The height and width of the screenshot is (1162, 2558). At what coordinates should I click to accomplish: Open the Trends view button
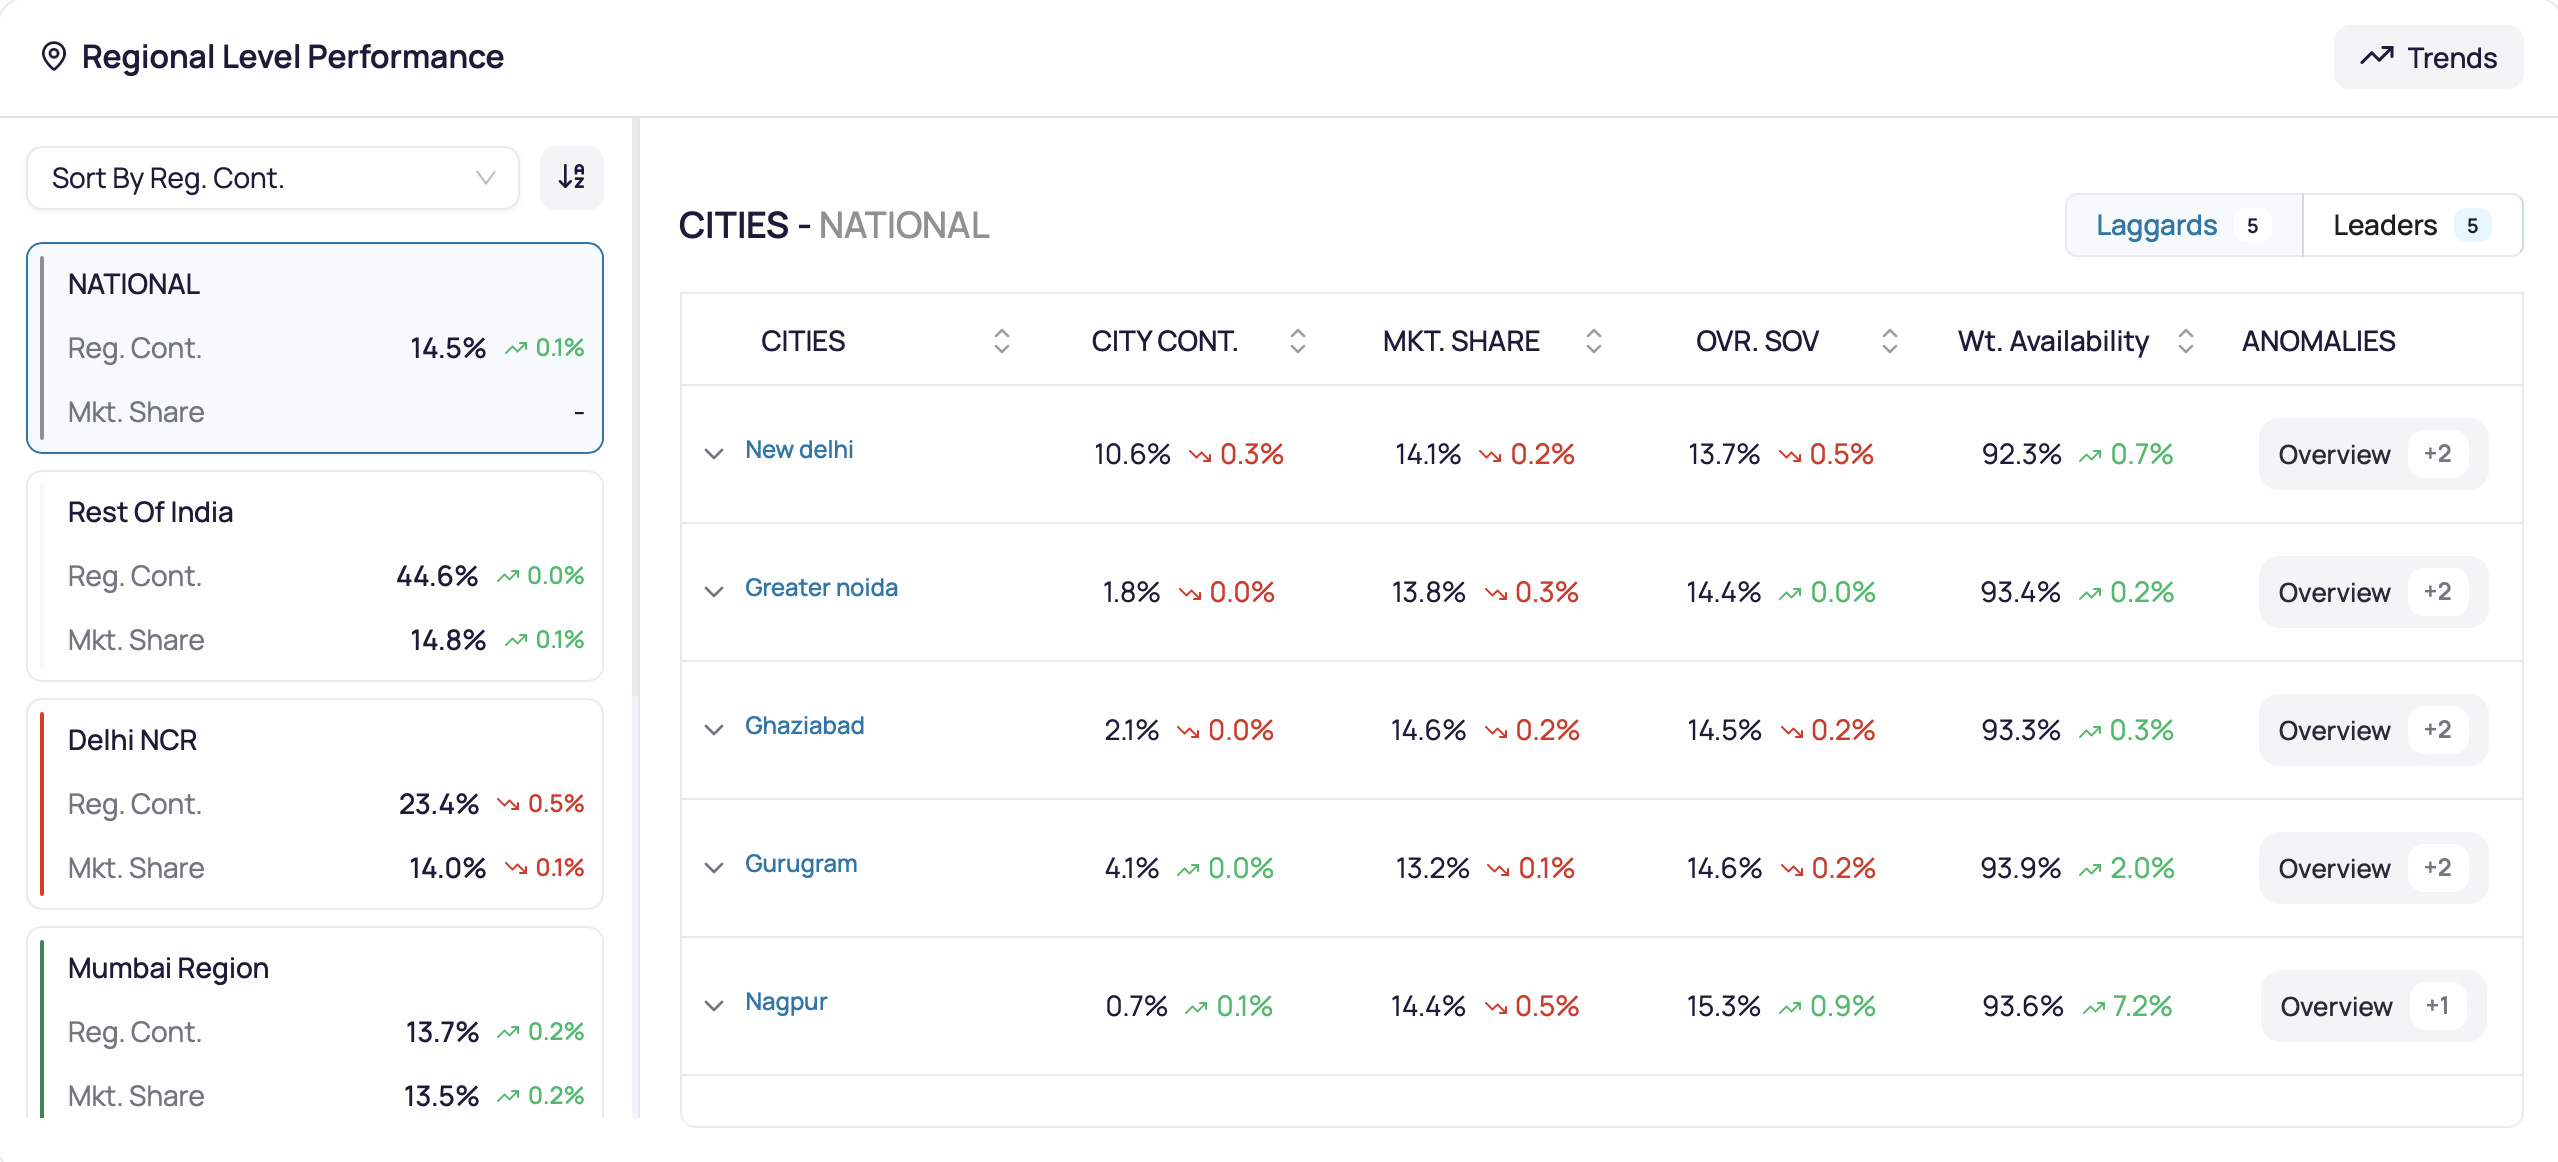tap(2428, 57)
